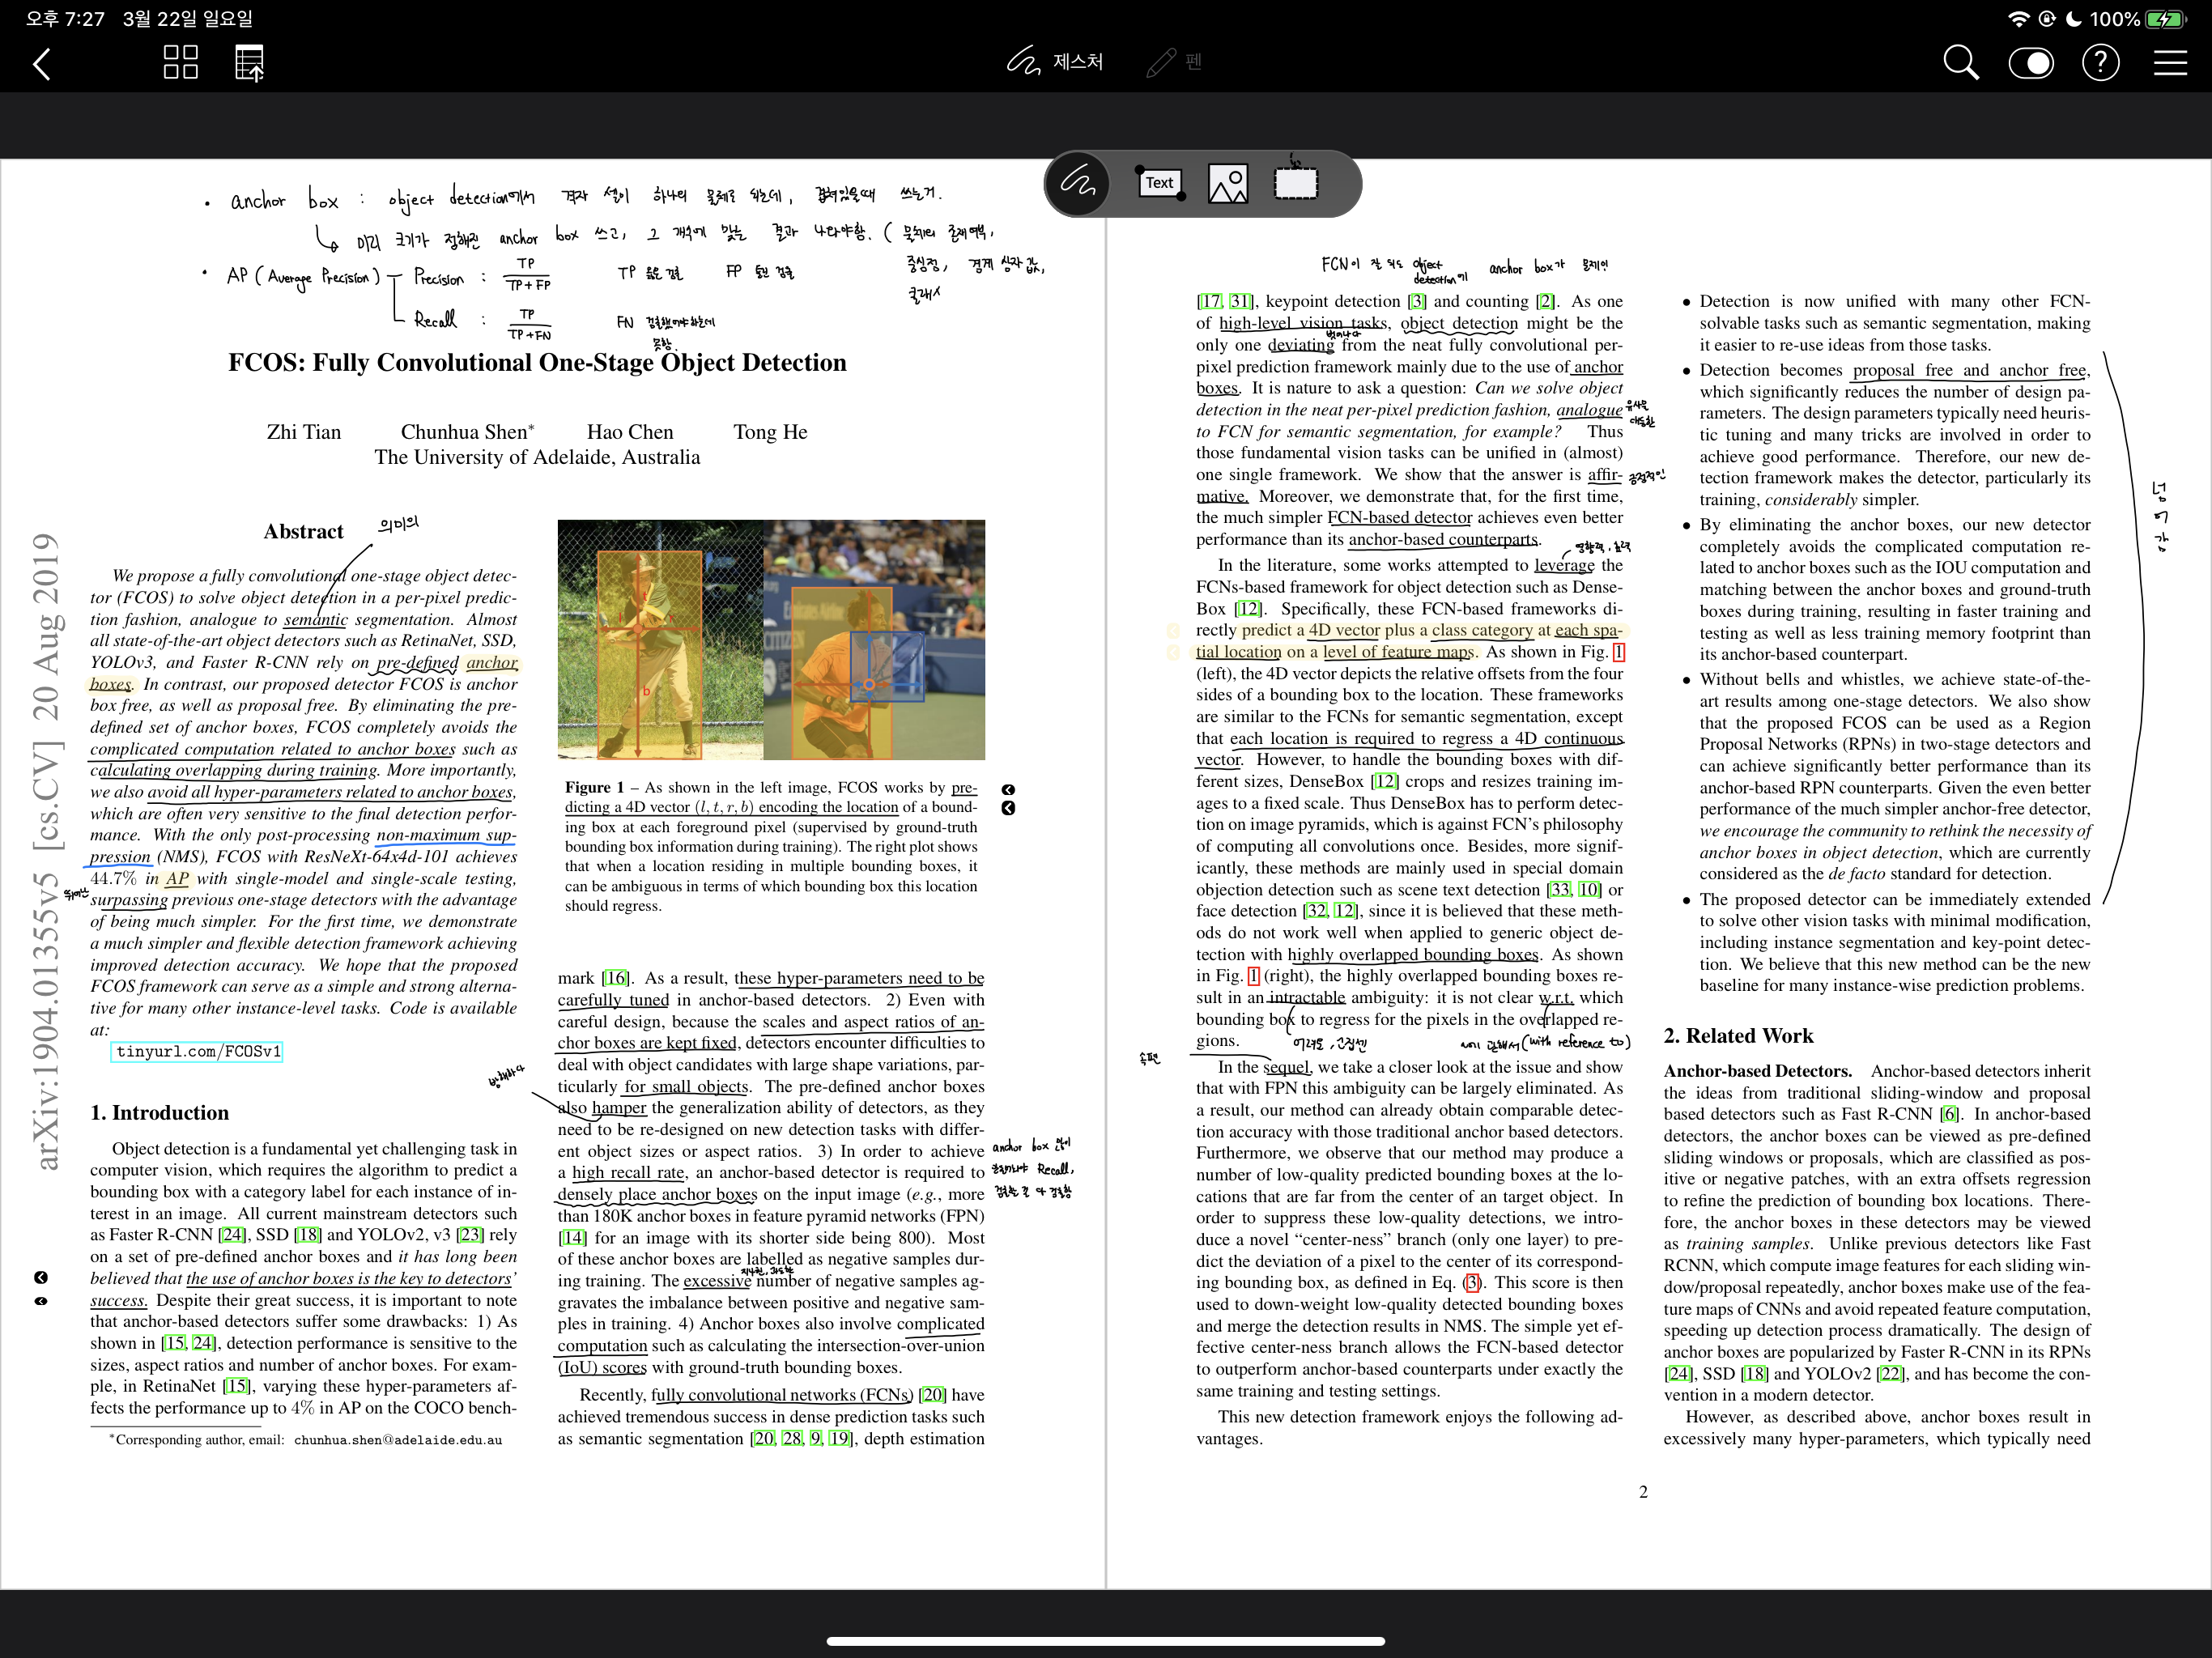Viewport: 2212px width, 1658px height.
Task: Go back with the left arrow
Action: pos(42,65)
